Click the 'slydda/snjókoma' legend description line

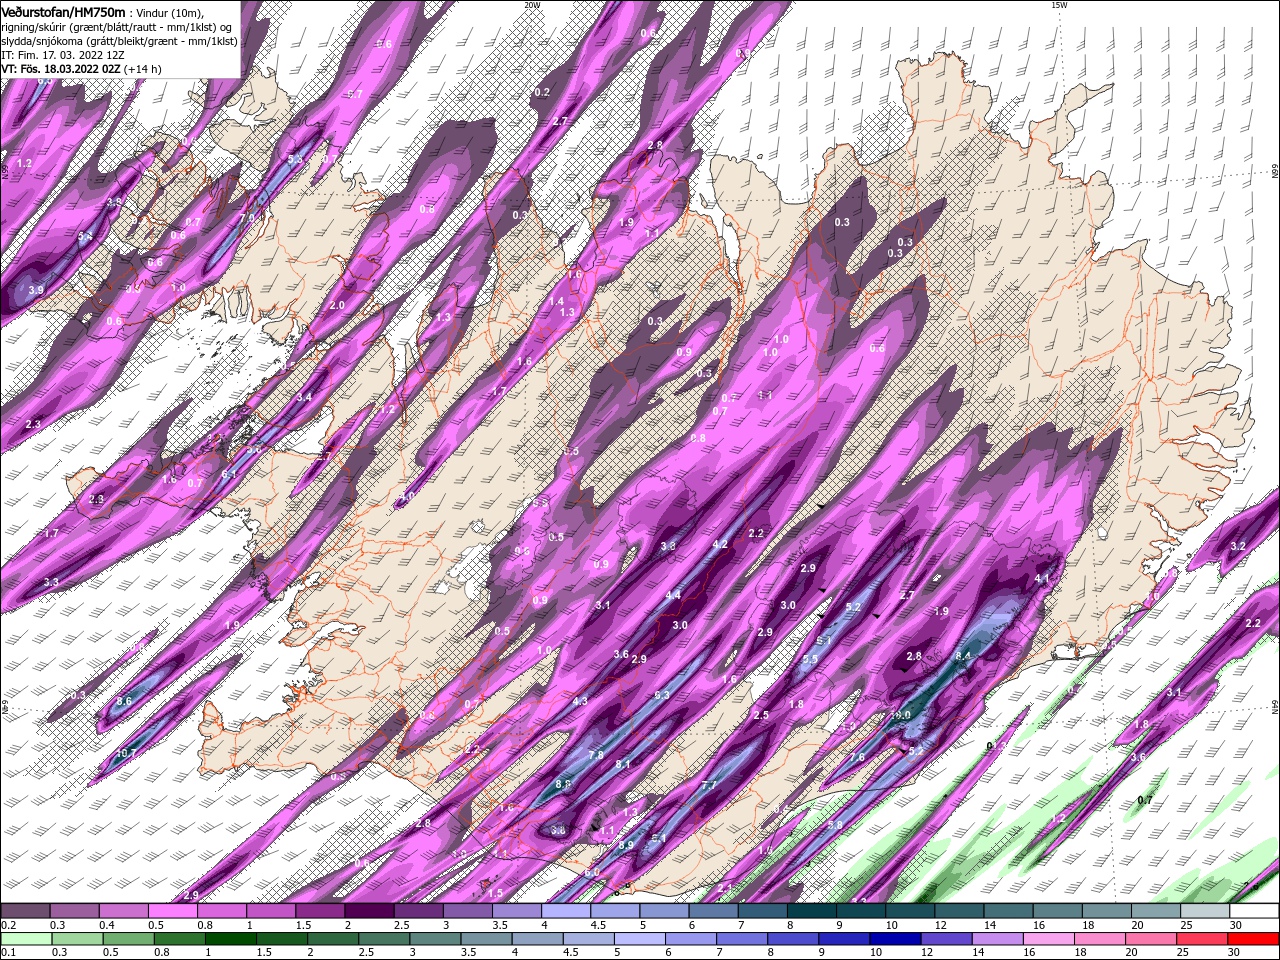119,41
